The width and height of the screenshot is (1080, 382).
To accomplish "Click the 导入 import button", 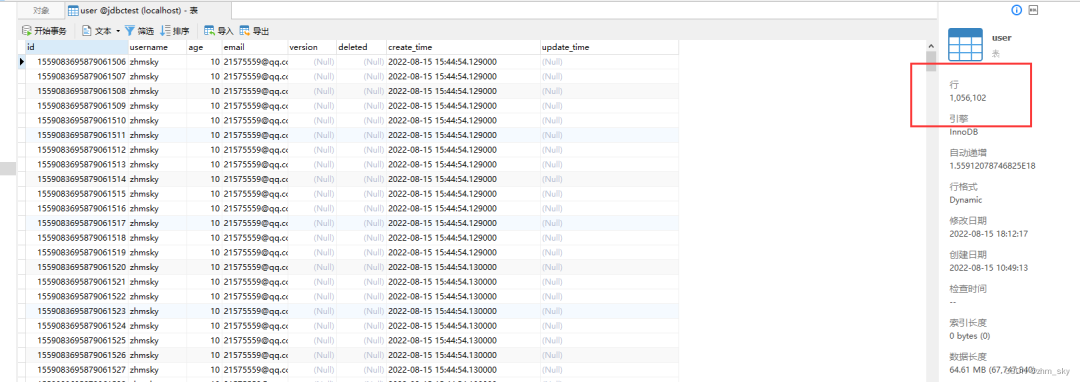I will tap(219, 31).
